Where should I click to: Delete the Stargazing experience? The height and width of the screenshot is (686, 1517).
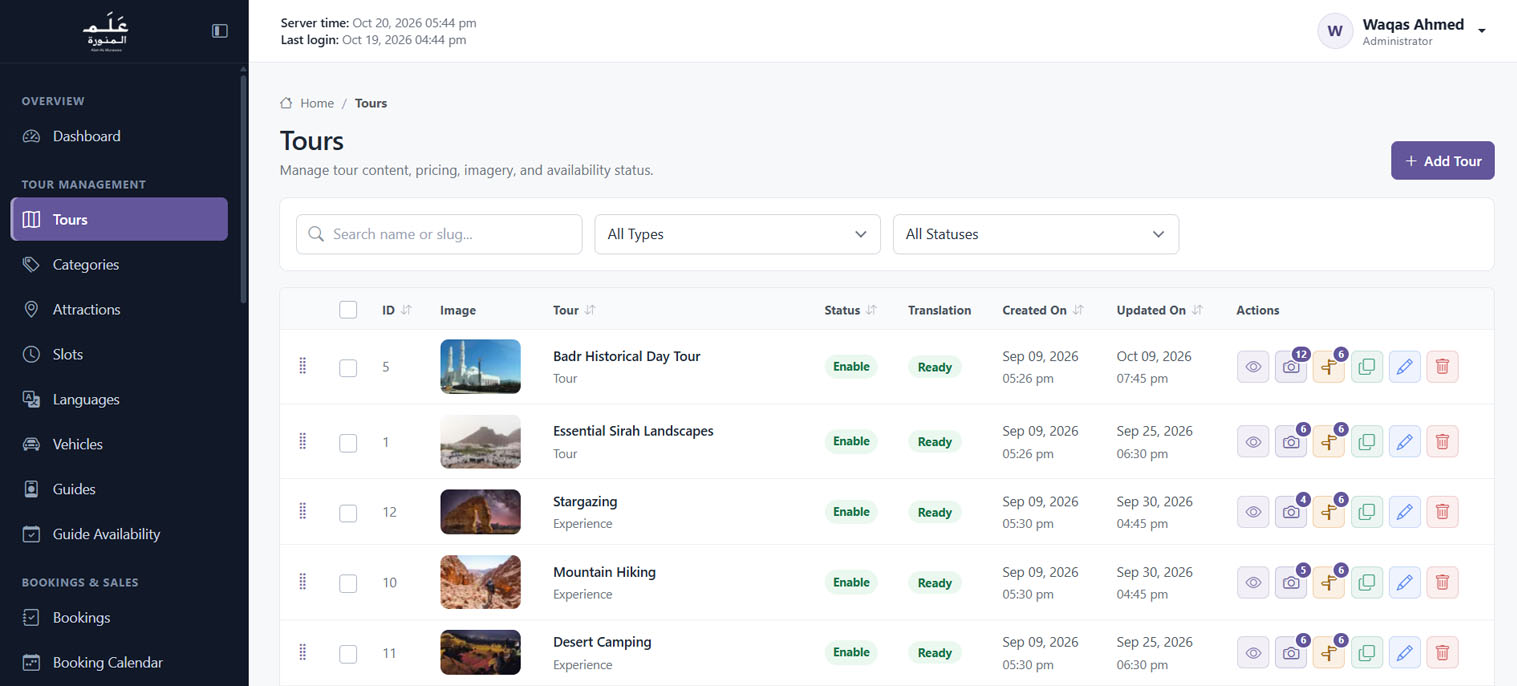pyautogui.click(x=1442, y=512)
